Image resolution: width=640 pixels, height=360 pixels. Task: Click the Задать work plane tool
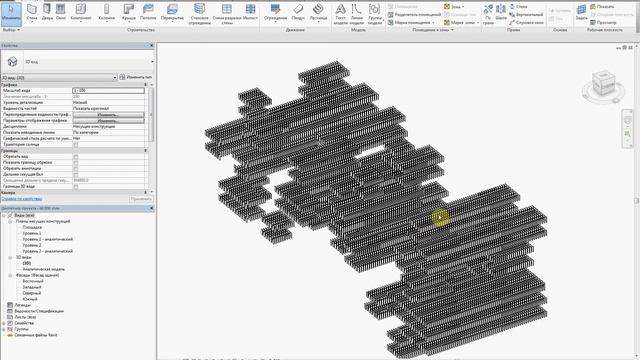click(x=581, y=12)
